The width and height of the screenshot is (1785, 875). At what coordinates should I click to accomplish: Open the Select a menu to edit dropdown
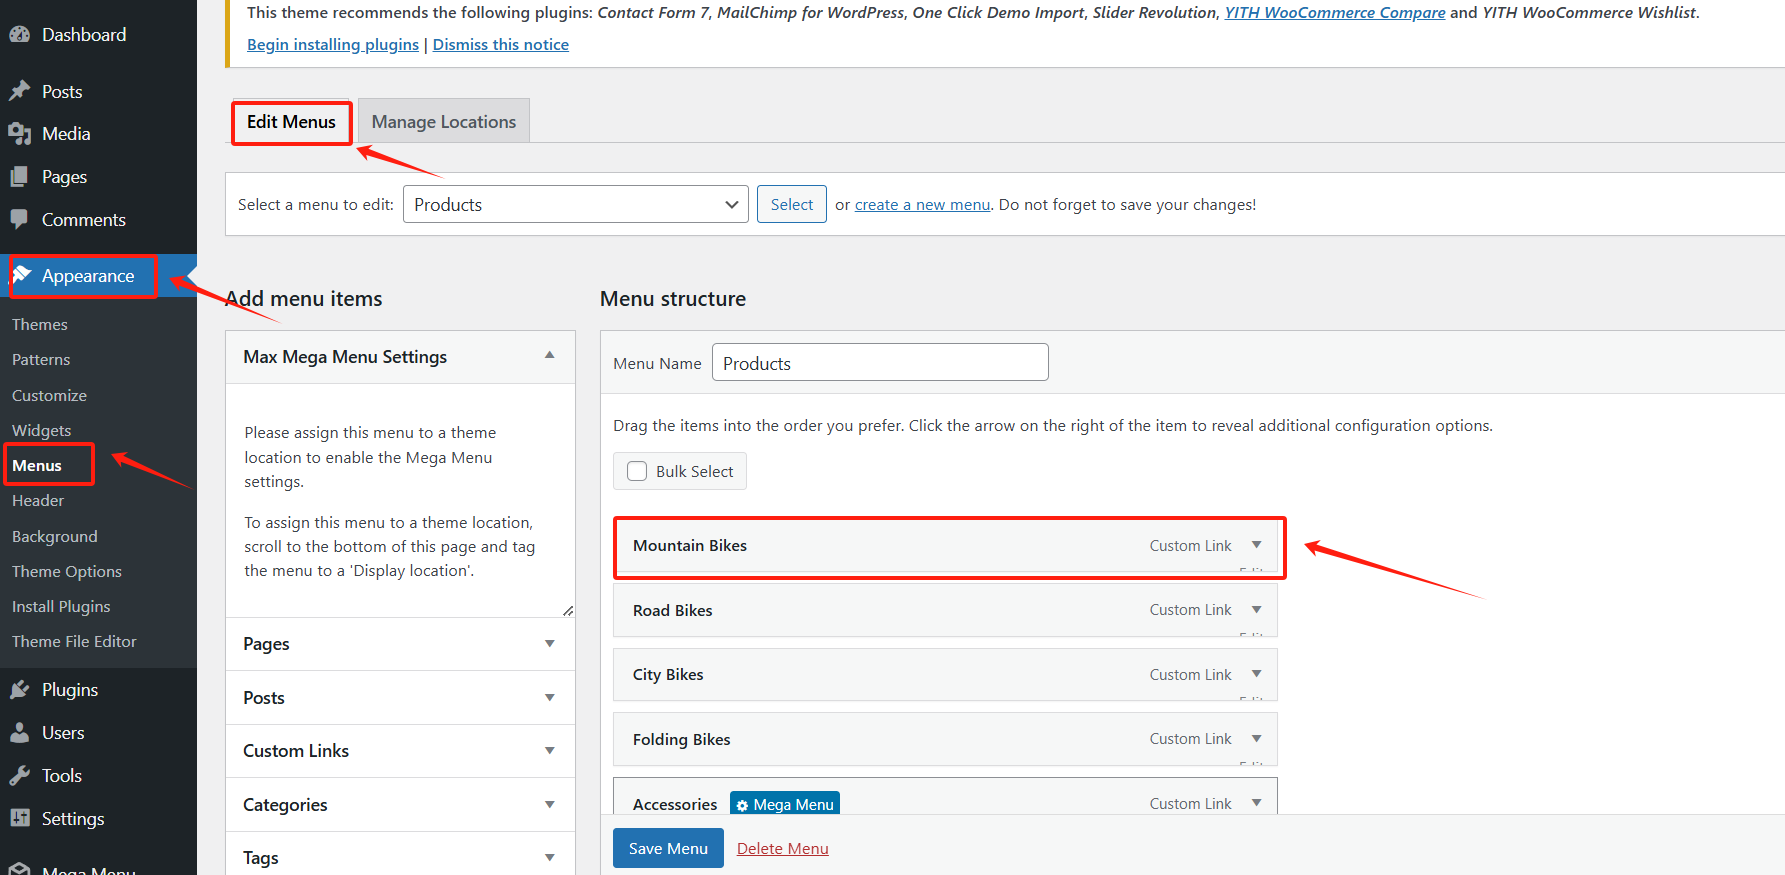576,204
